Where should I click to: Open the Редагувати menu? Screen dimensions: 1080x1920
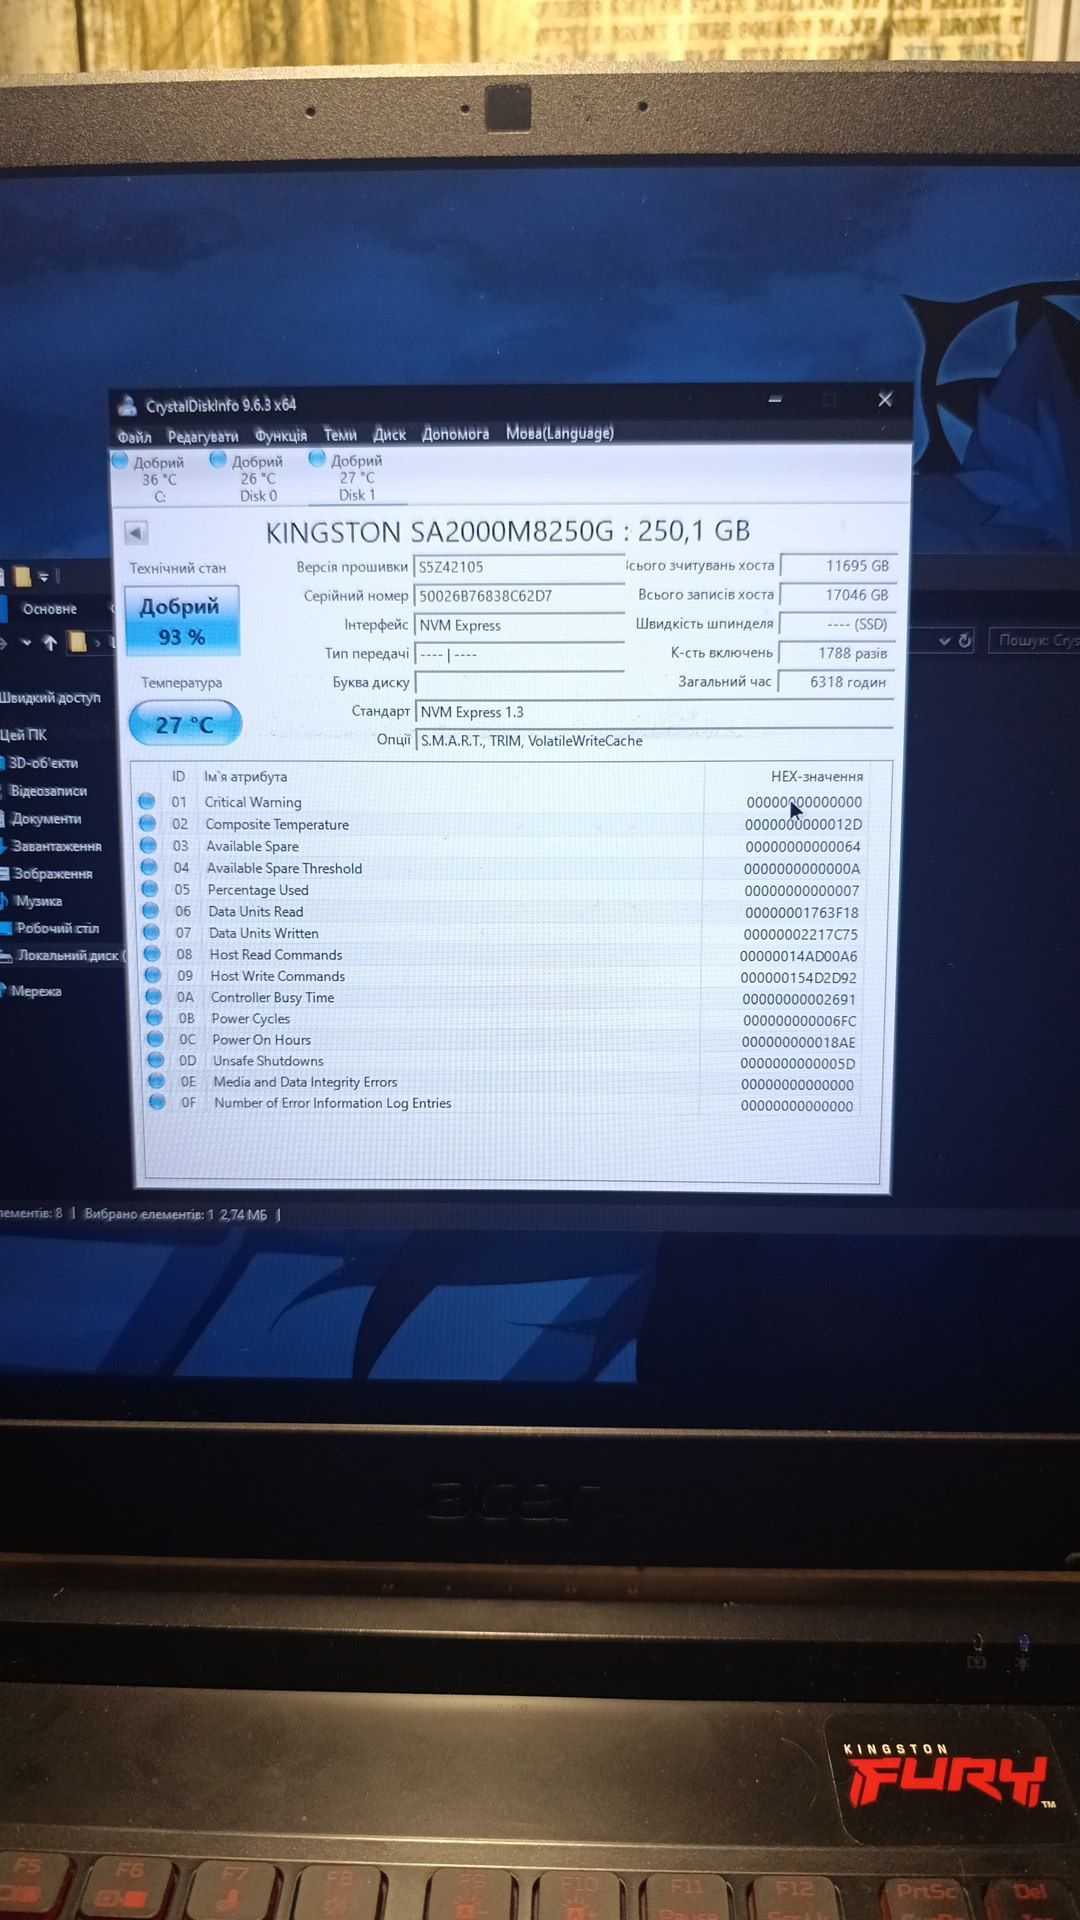click(203, 436)
